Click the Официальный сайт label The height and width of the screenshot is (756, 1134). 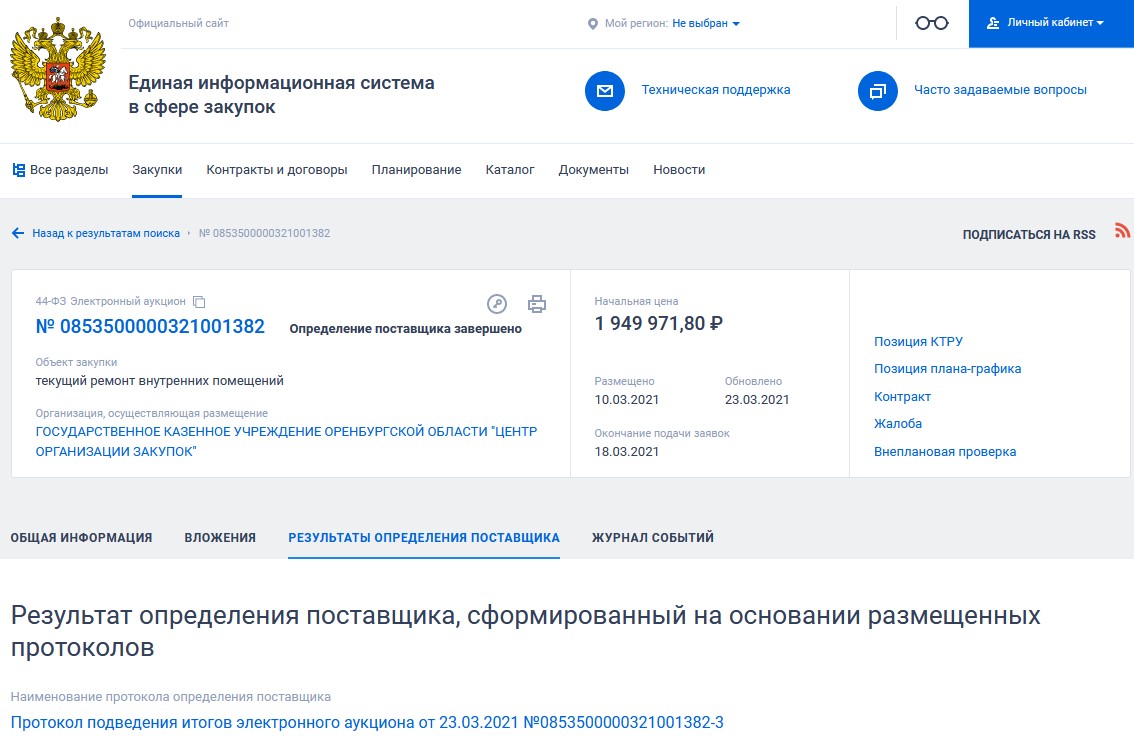click(179, 23)
